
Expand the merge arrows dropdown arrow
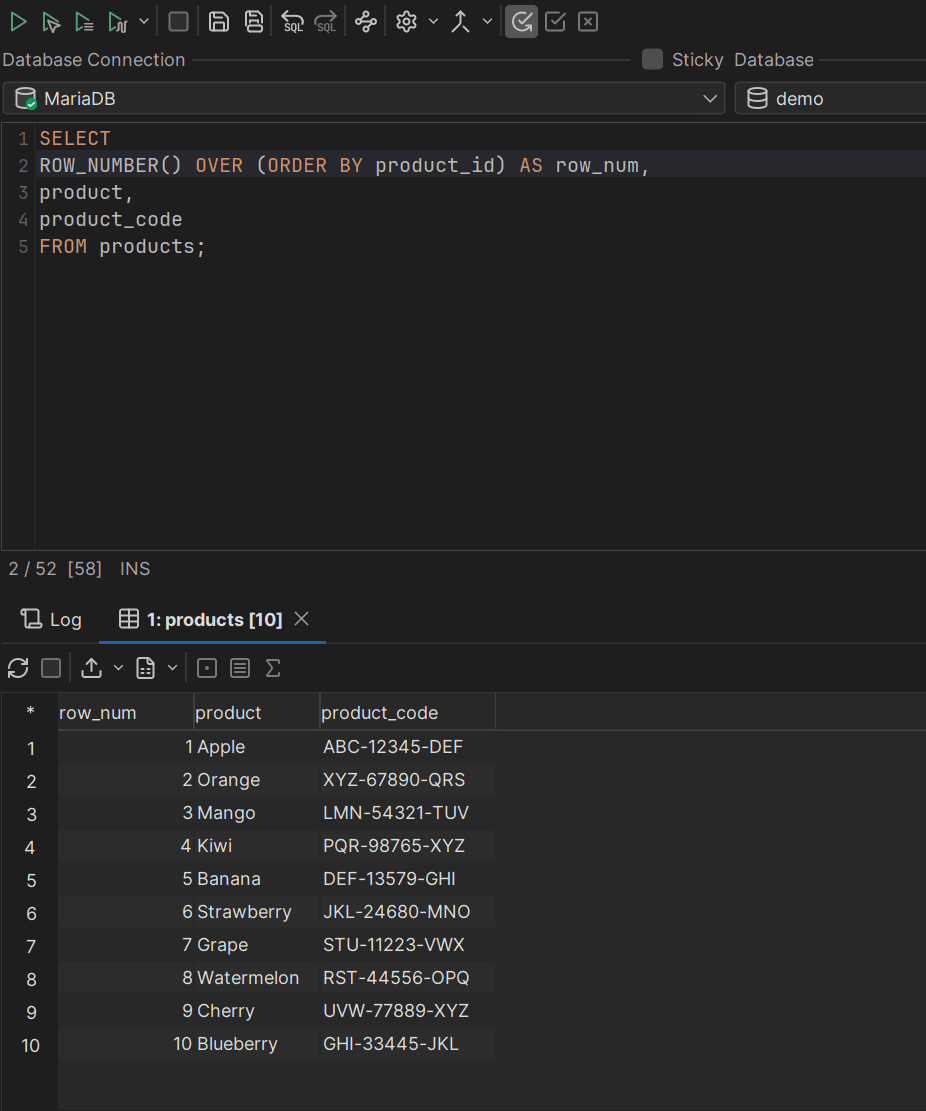click(x=487, y=21)
